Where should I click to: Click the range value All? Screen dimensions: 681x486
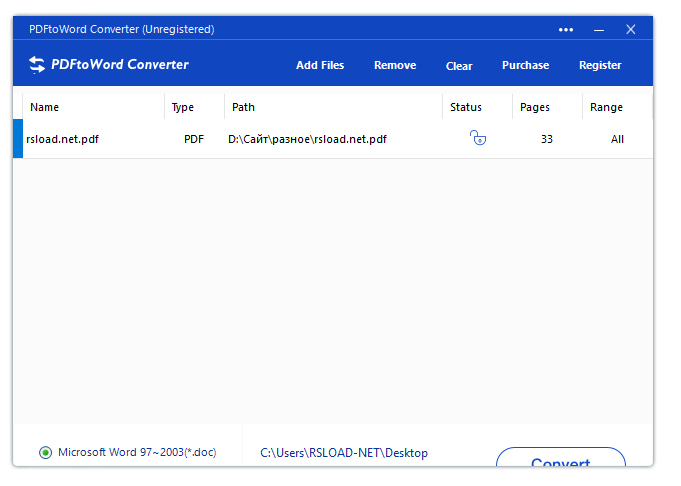617,139
